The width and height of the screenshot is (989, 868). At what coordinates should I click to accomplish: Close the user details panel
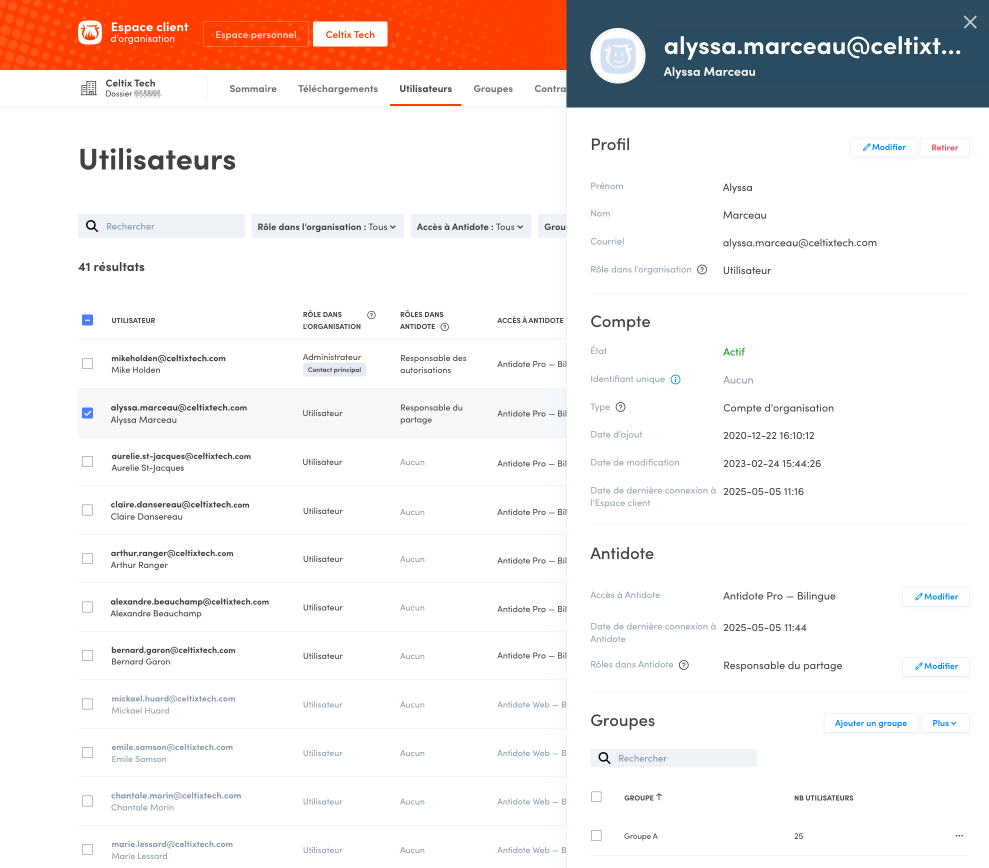(x=969, y=22)
